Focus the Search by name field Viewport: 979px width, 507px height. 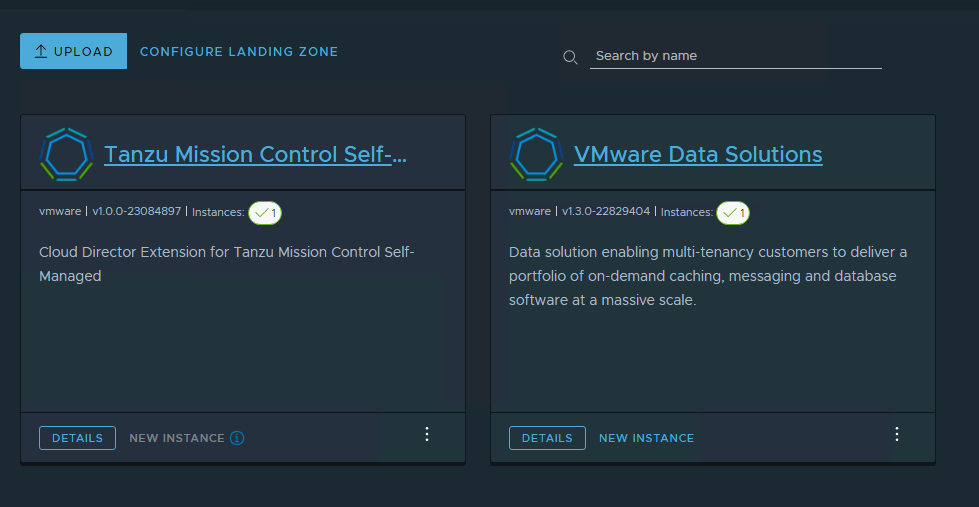coord(735,56)
